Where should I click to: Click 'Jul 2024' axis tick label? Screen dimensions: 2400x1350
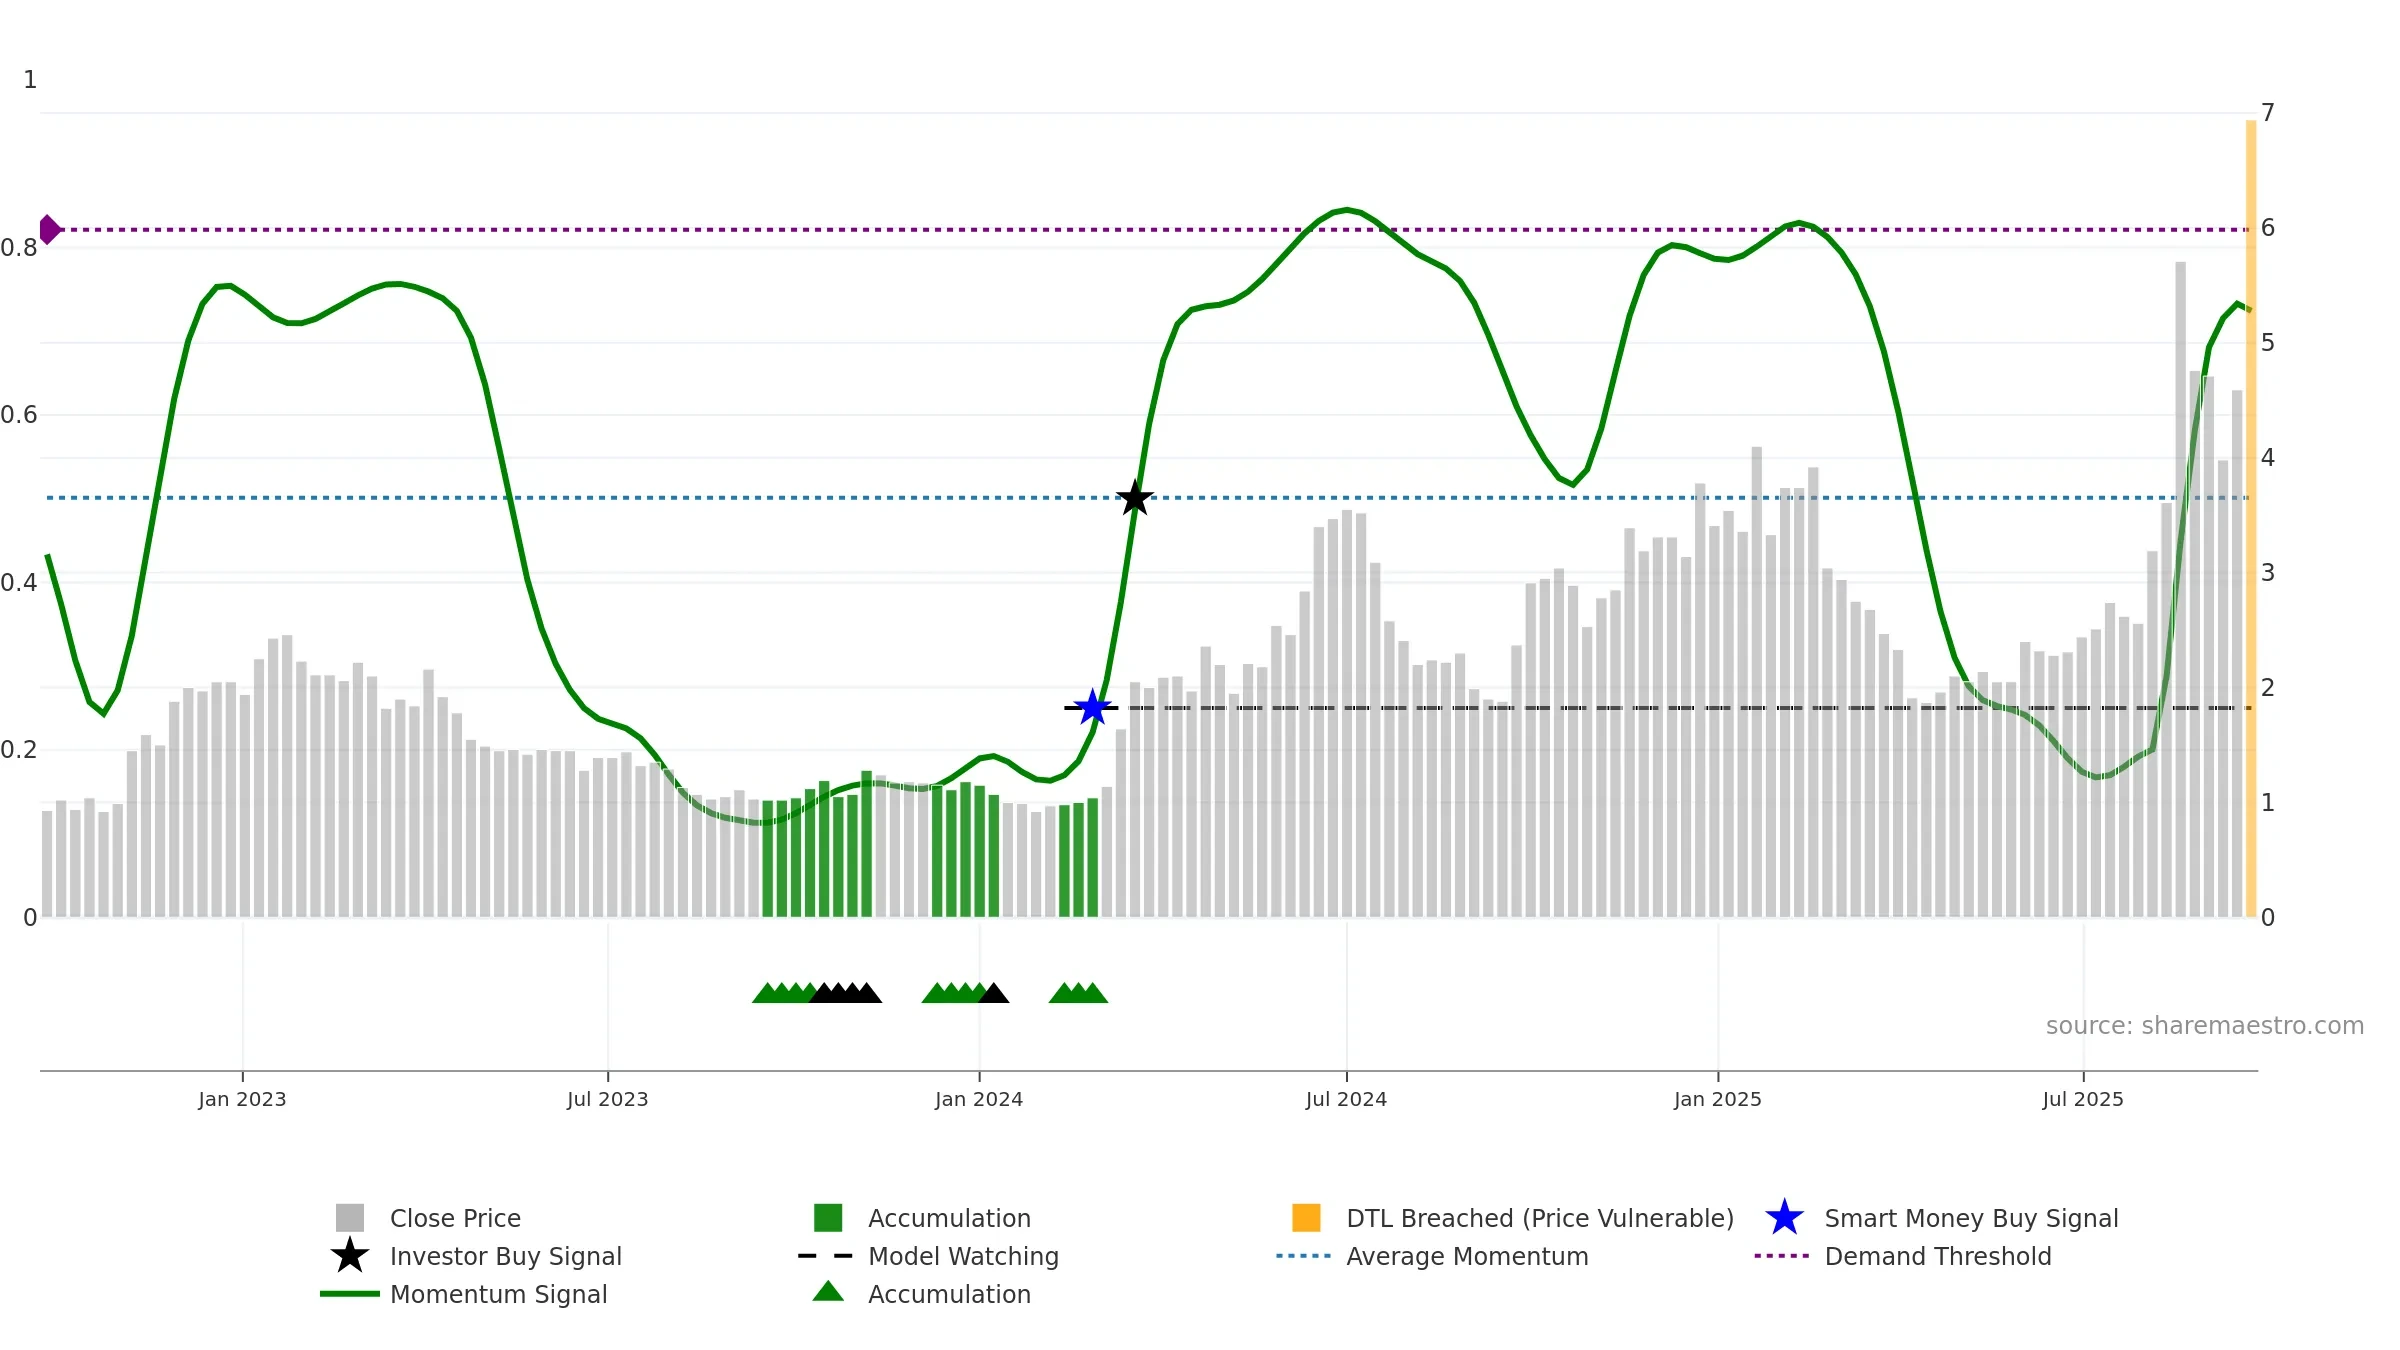point(1346,1099)
